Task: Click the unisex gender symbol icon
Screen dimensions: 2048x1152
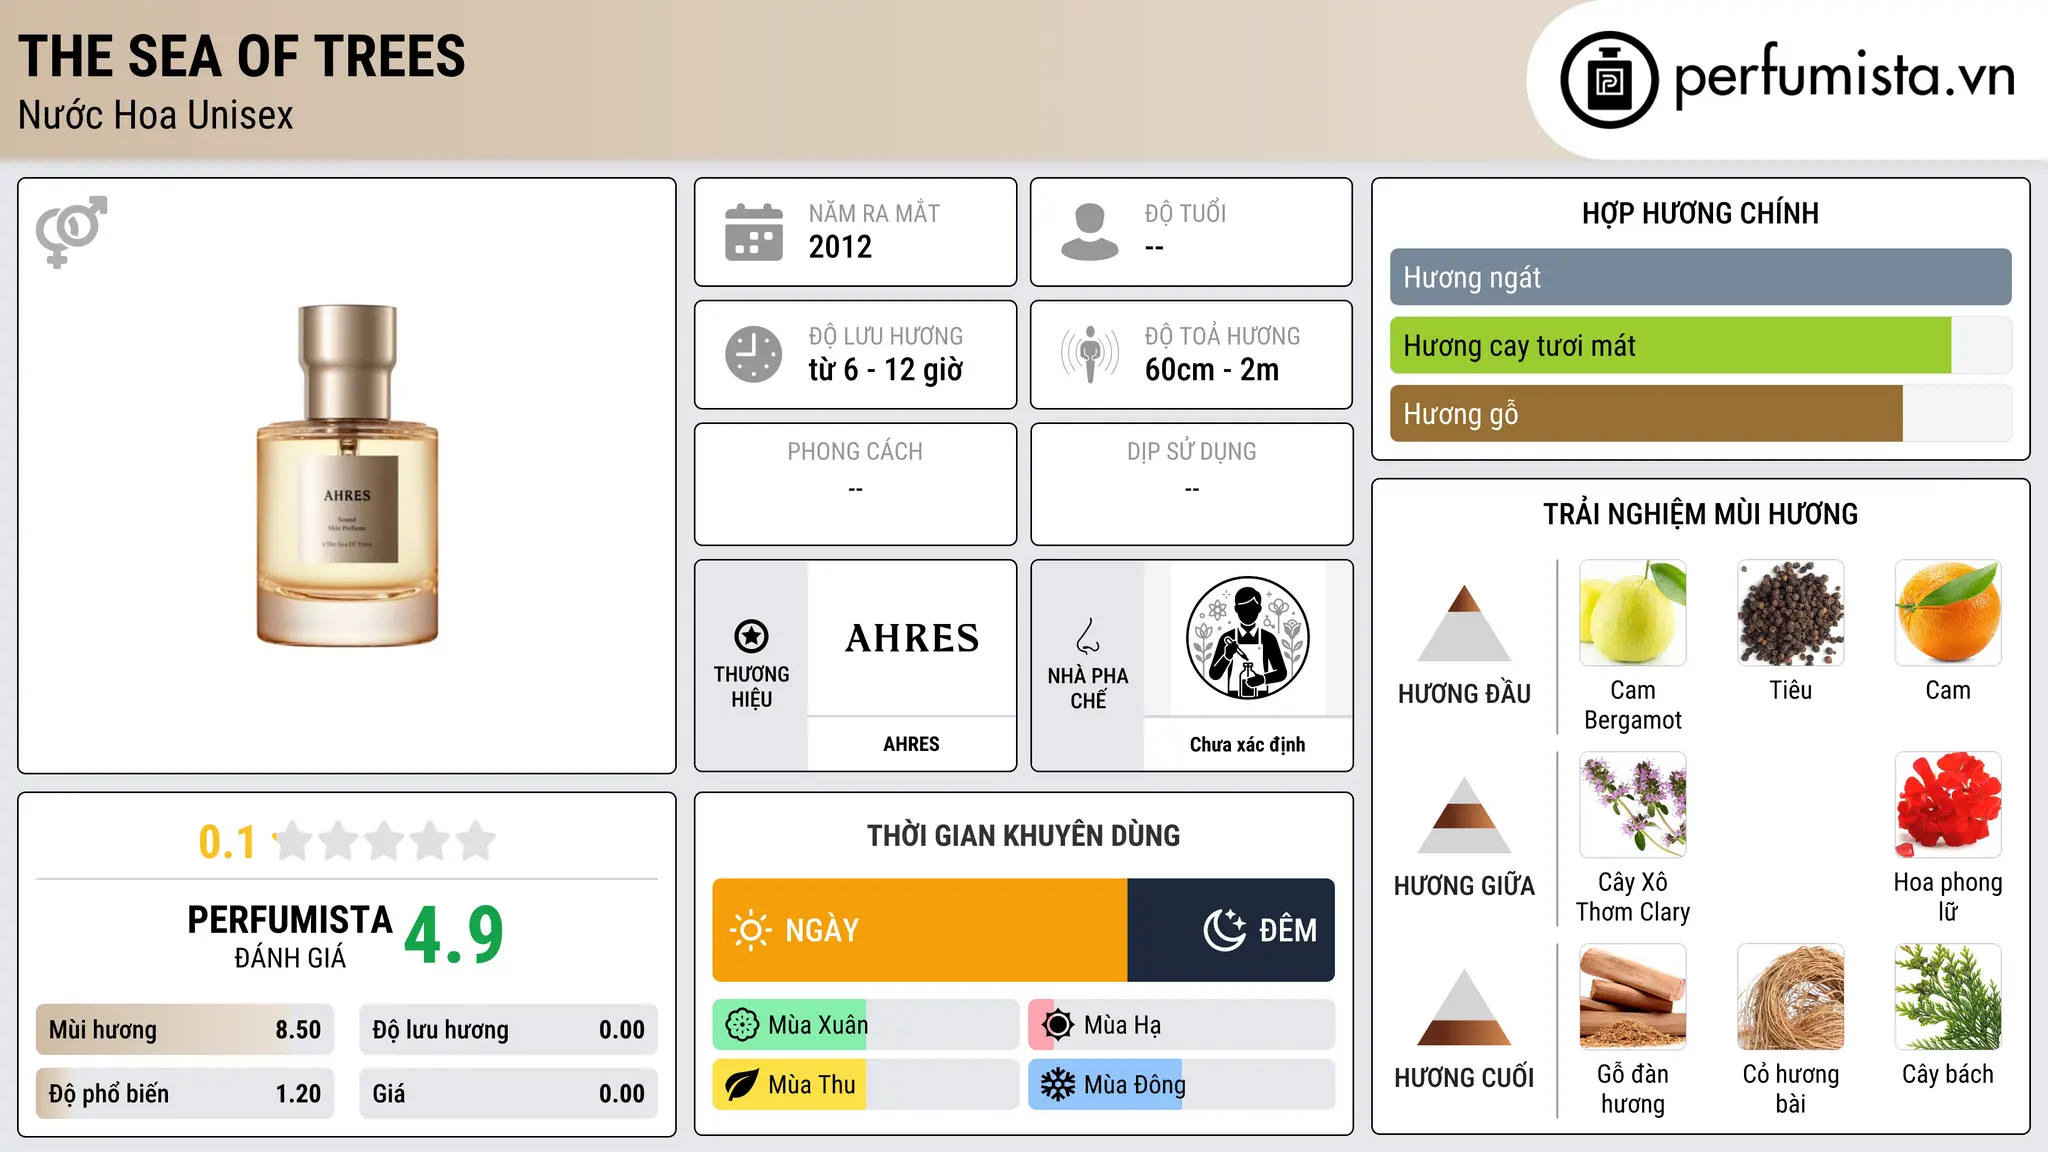Action: pyautogui.click(x=71, y=231)
